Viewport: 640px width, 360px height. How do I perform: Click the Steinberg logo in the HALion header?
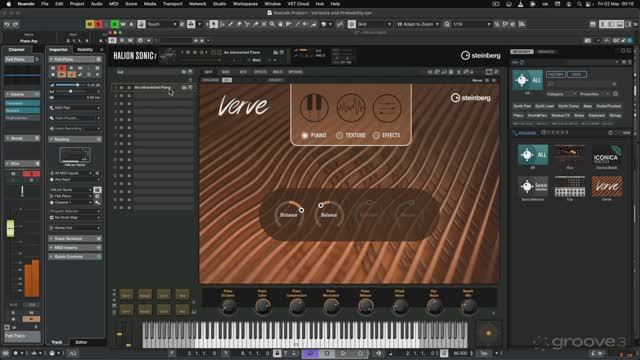coord(480,56)
